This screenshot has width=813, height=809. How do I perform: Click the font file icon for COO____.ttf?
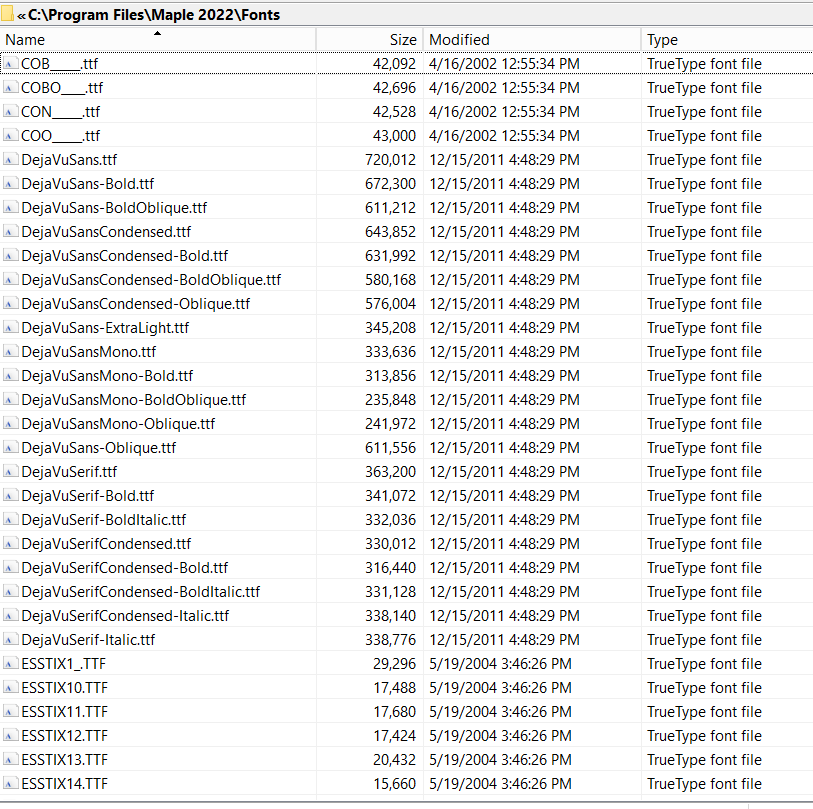(10, 136)
